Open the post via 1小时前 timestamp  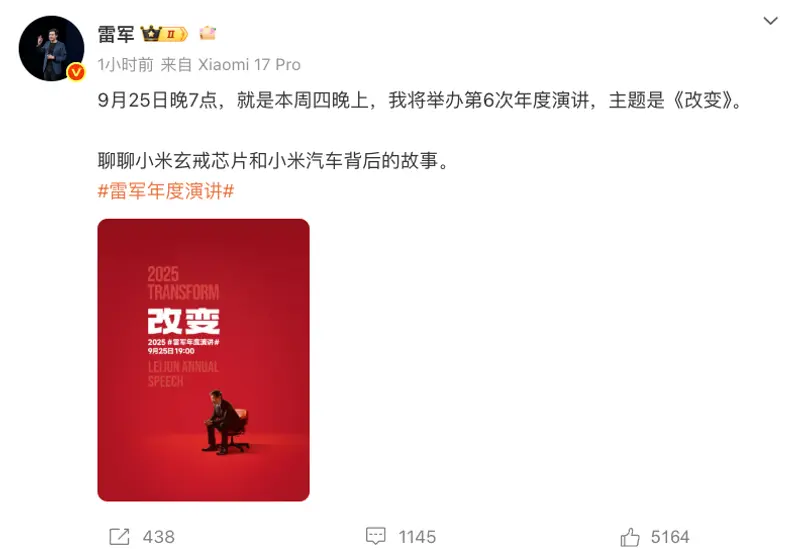click(126, 65)
